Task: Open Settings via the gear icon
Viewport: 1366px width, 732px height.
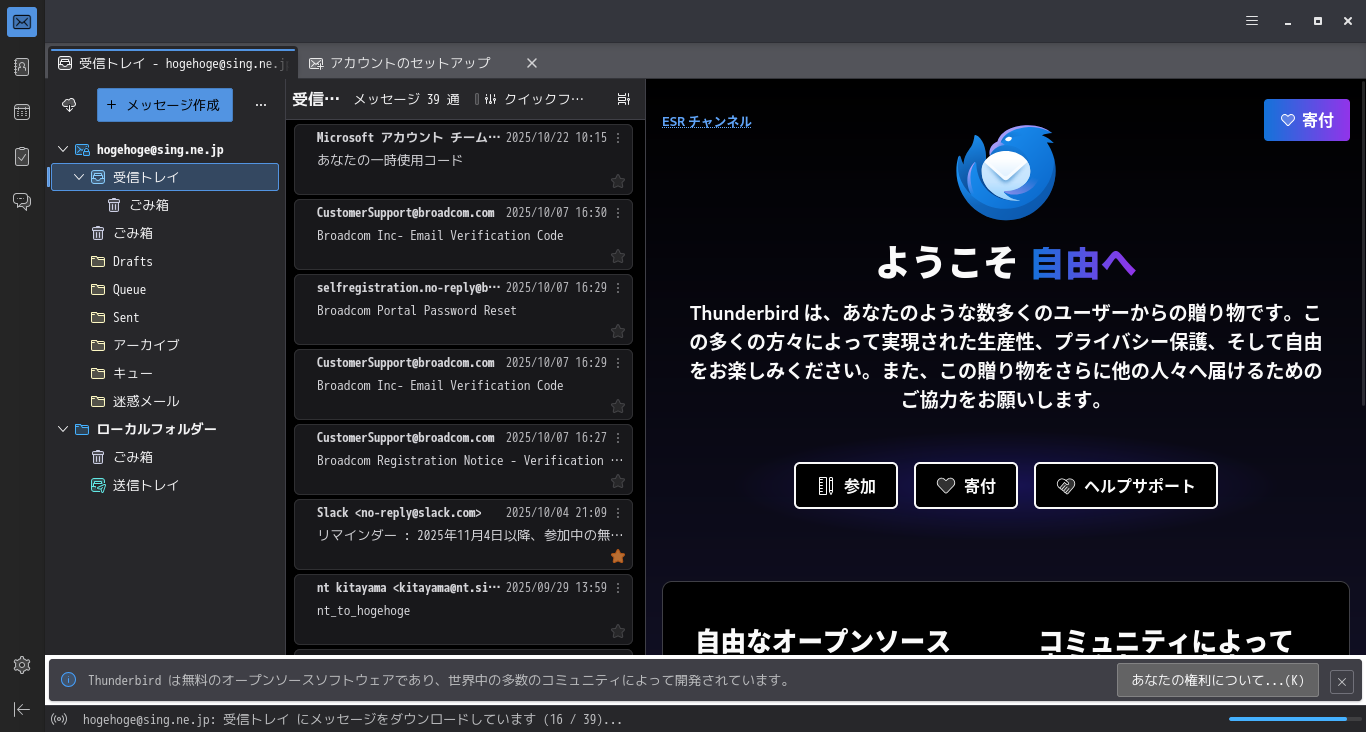Action: [x=22, y=665]
